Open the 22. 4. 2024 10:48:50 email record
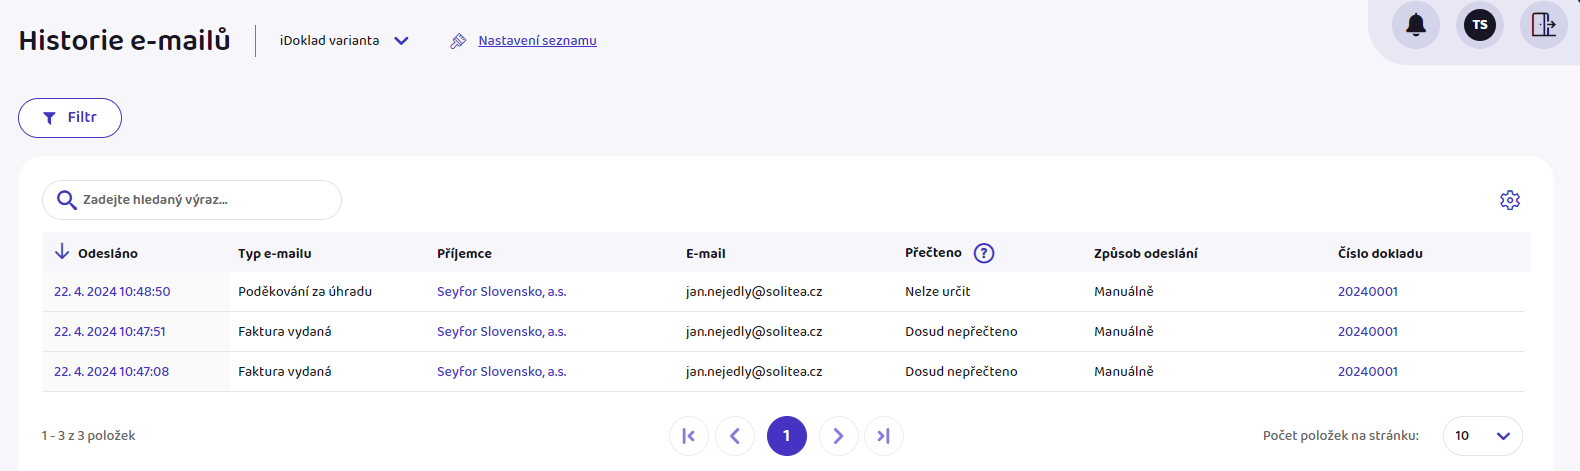The width and height of the screenshot is (1580, 471). click(112, 292)
